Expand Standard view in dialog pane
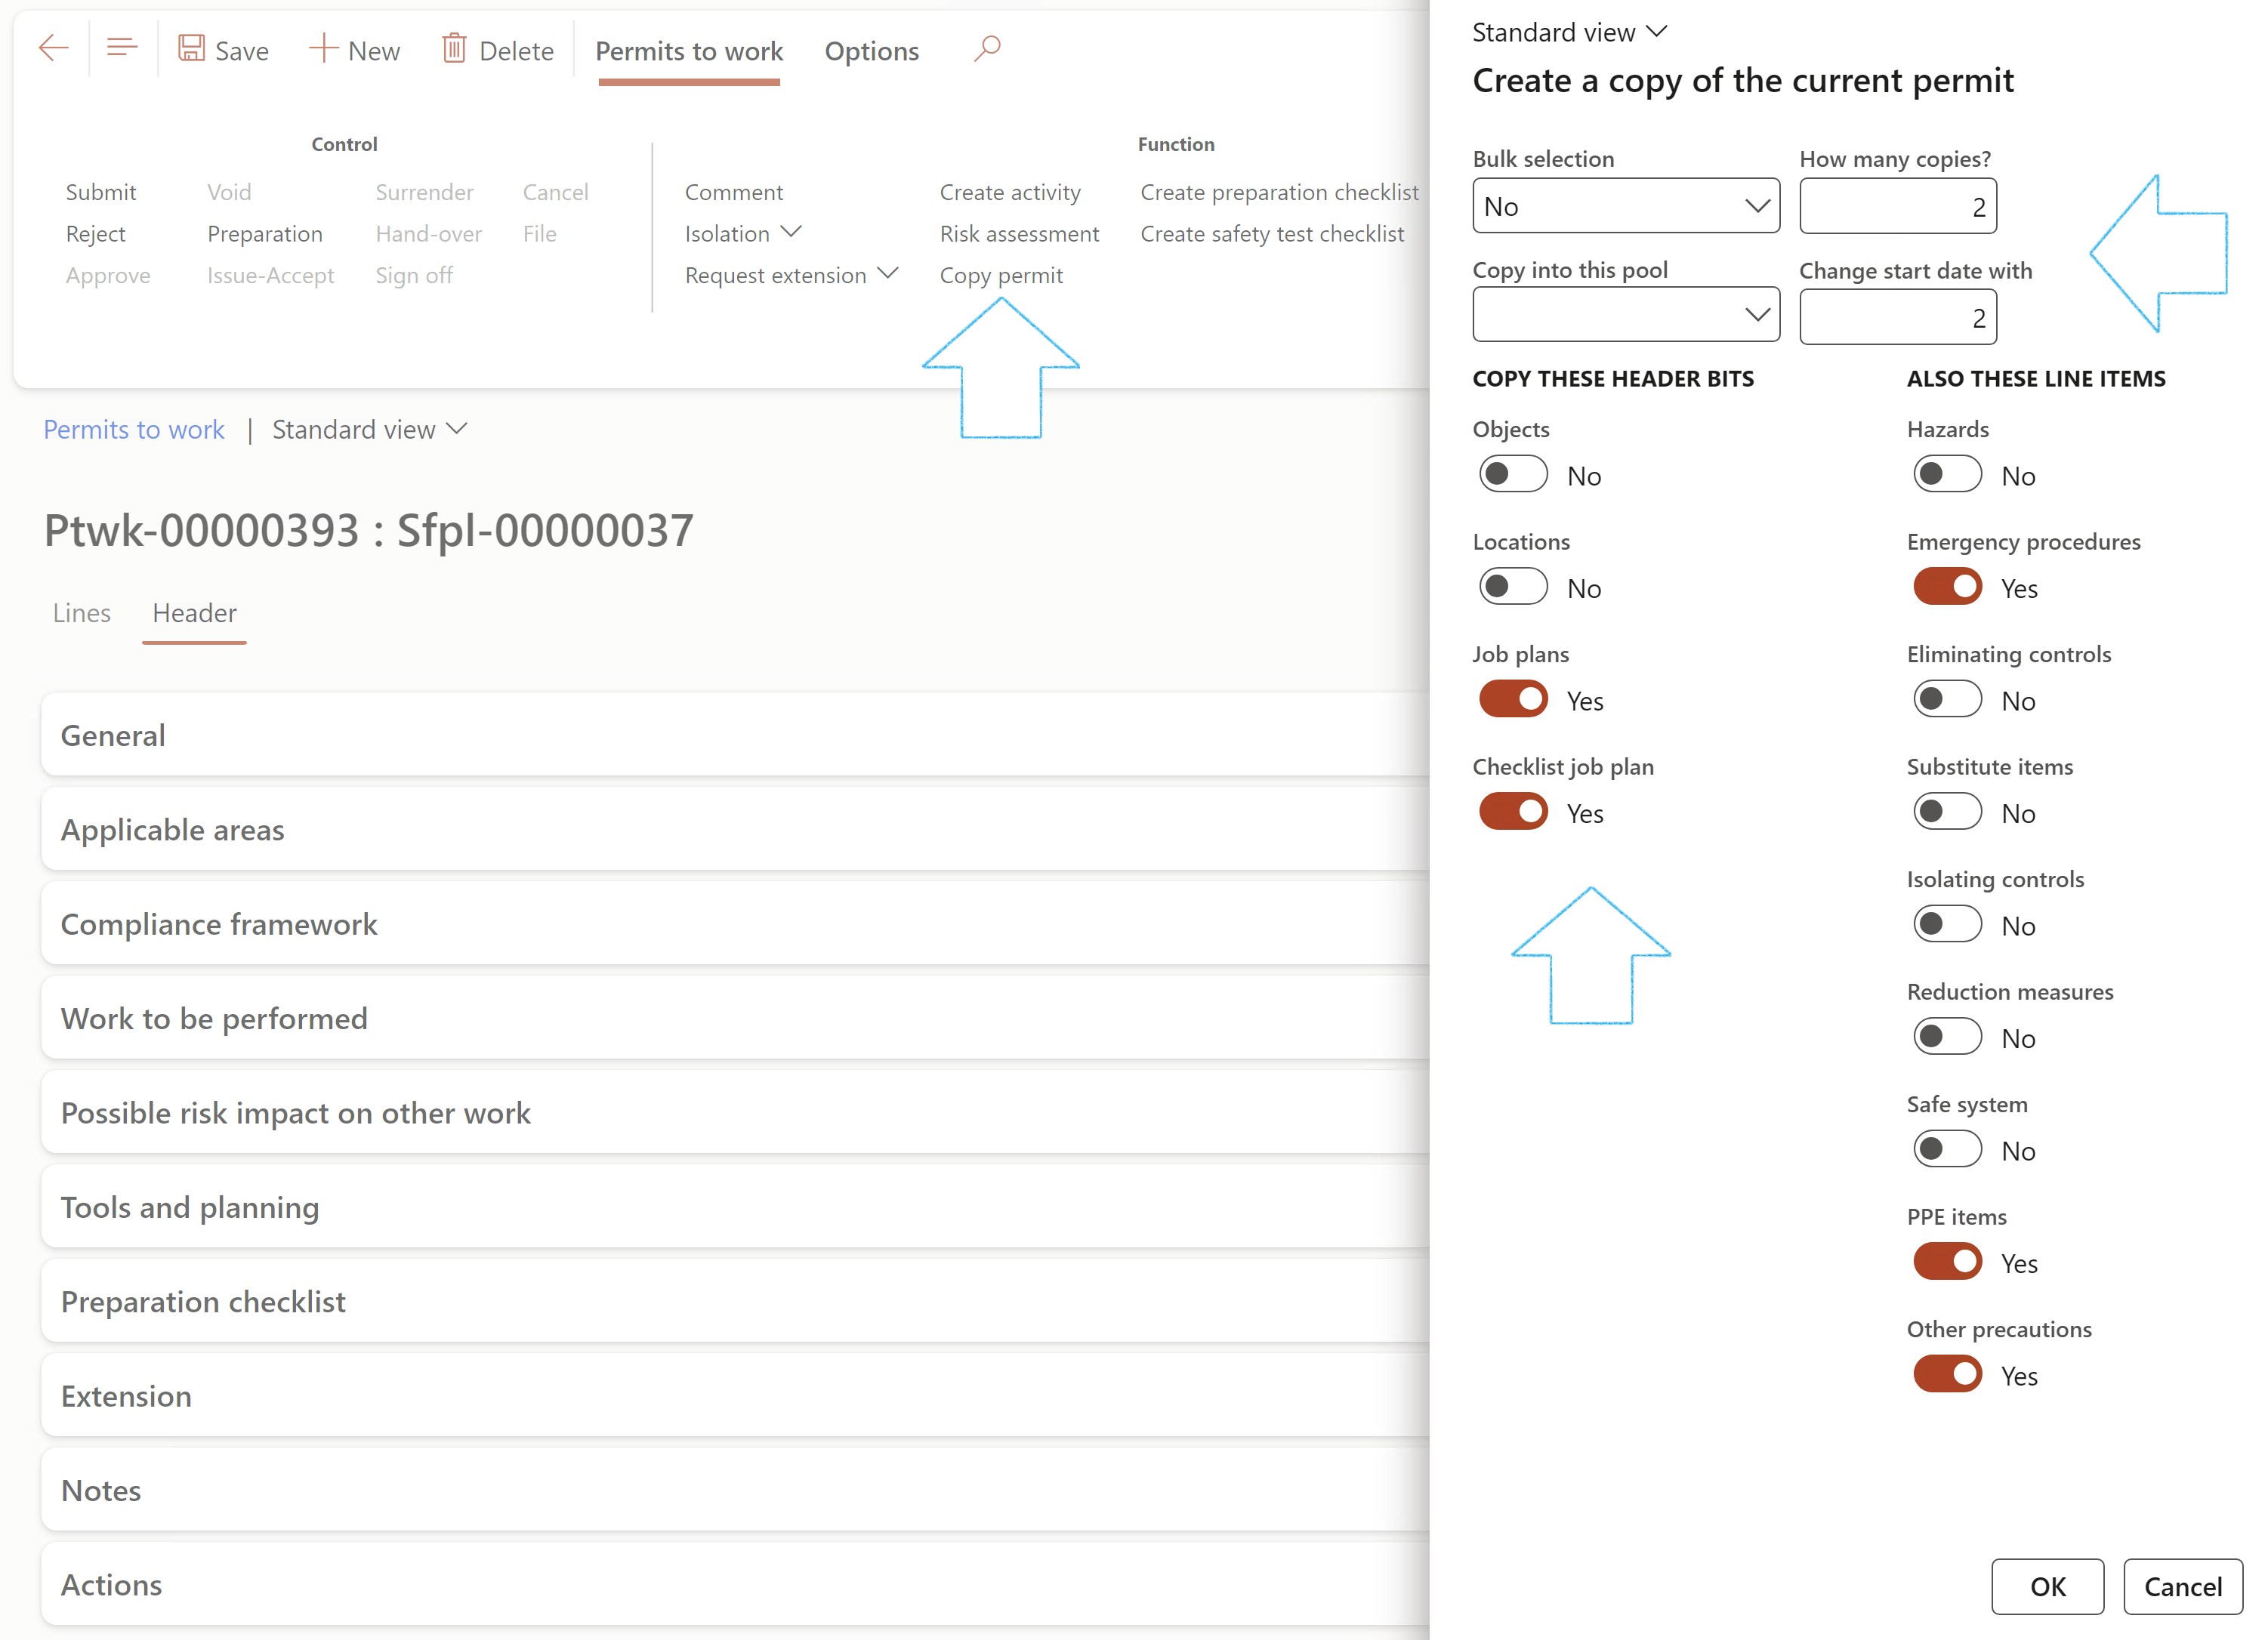 1570,32
